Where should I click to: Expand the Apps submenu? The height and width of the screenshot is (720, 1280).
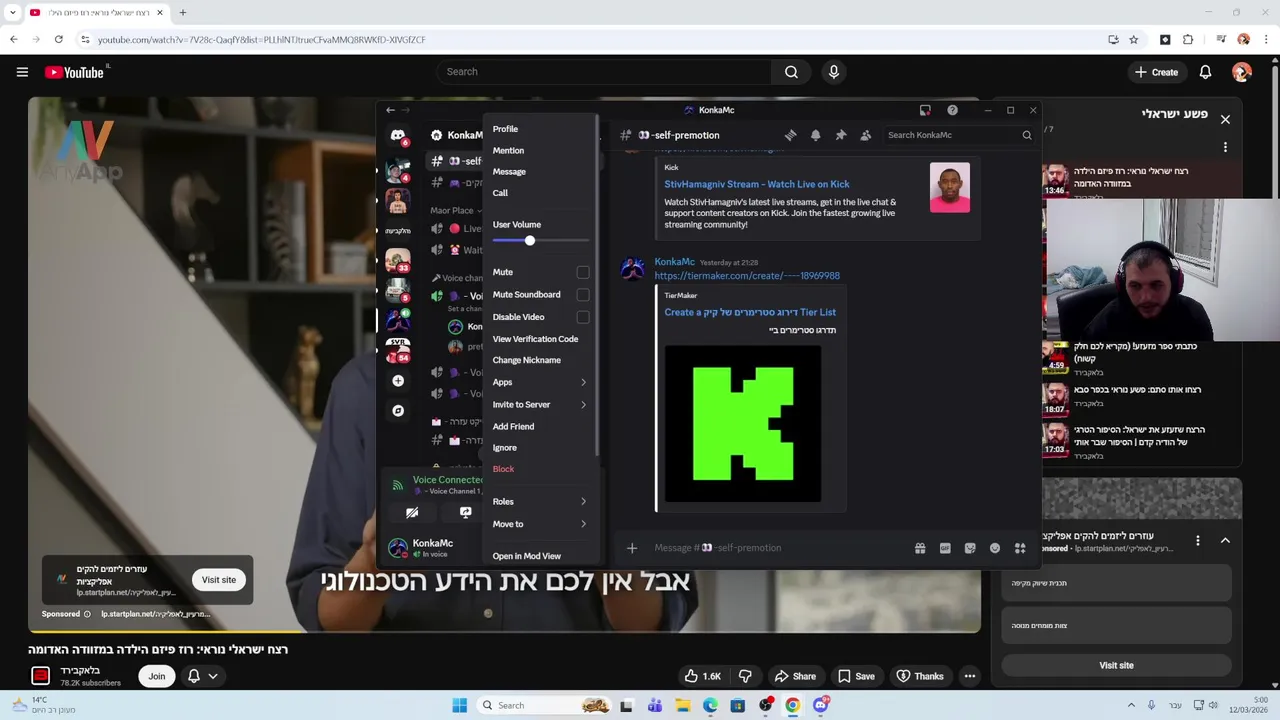539,382
